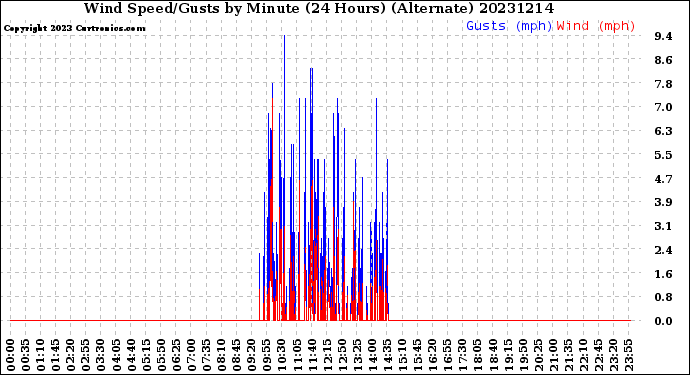Image resolution: width=690 pixels, height=375 pixels.
Task: Click the 21:35 time label
Action: 568,355
